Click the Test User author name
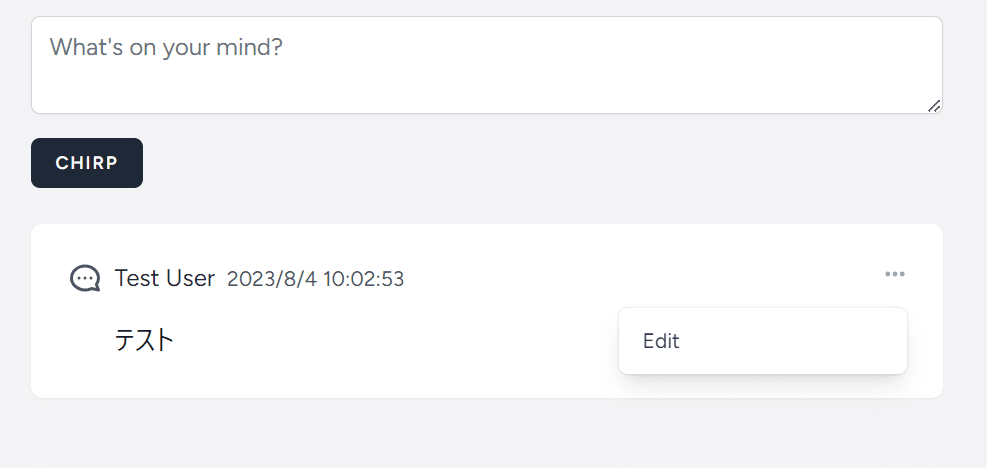Viewport: 987px width, 468px height. click(165, 278)
